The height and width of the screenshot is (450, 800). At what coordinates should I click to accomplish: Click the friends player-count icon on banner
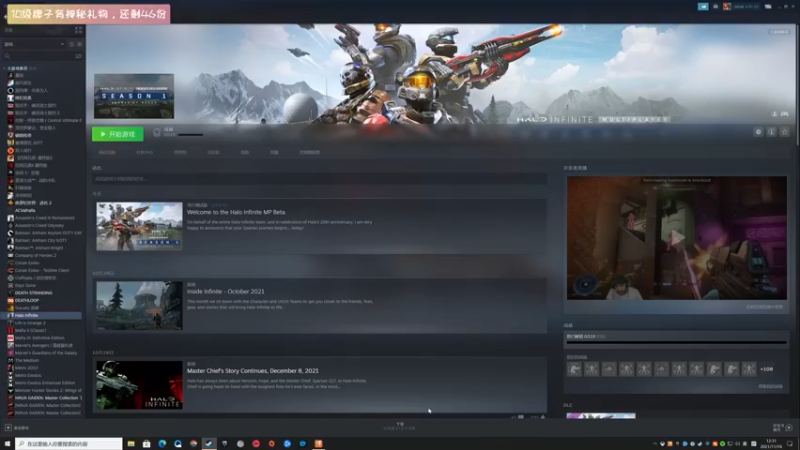tap(774, 114)
